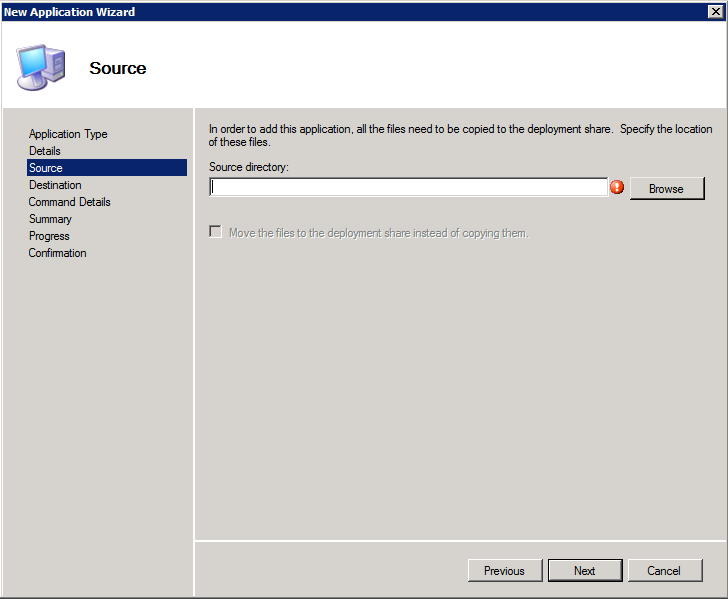Click the 'Source directory:' label
This screenshot has width=728, height=599.
(249, 167)
